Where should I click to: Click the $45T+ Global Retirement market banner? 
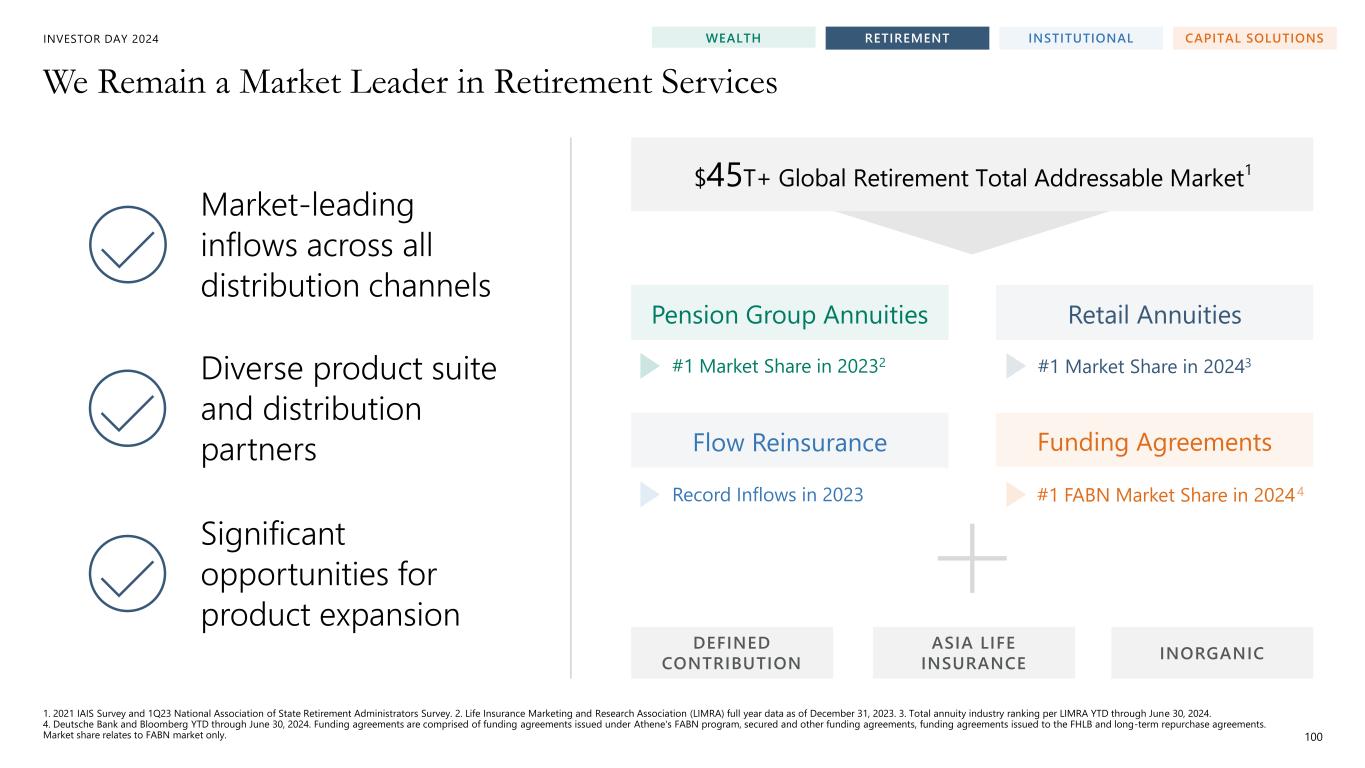[x=972, y=177]
